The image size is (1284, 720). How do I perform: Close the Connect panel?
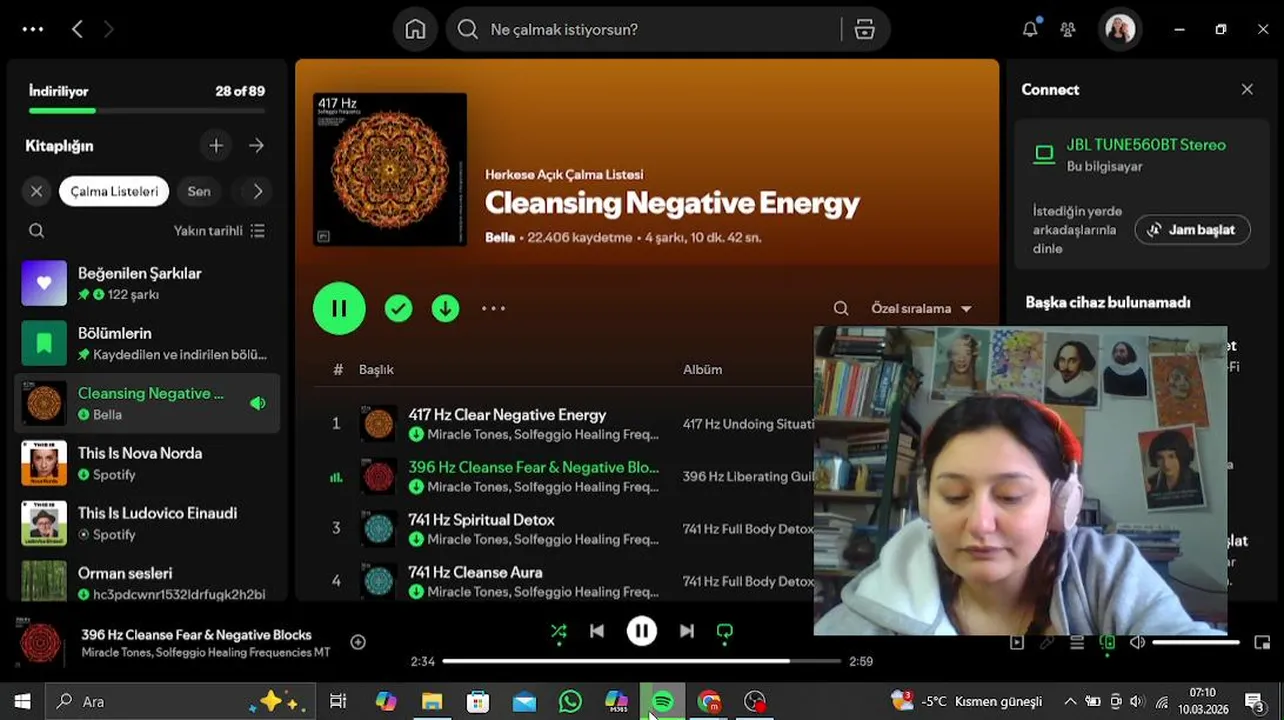click(x=1247, y=89)
